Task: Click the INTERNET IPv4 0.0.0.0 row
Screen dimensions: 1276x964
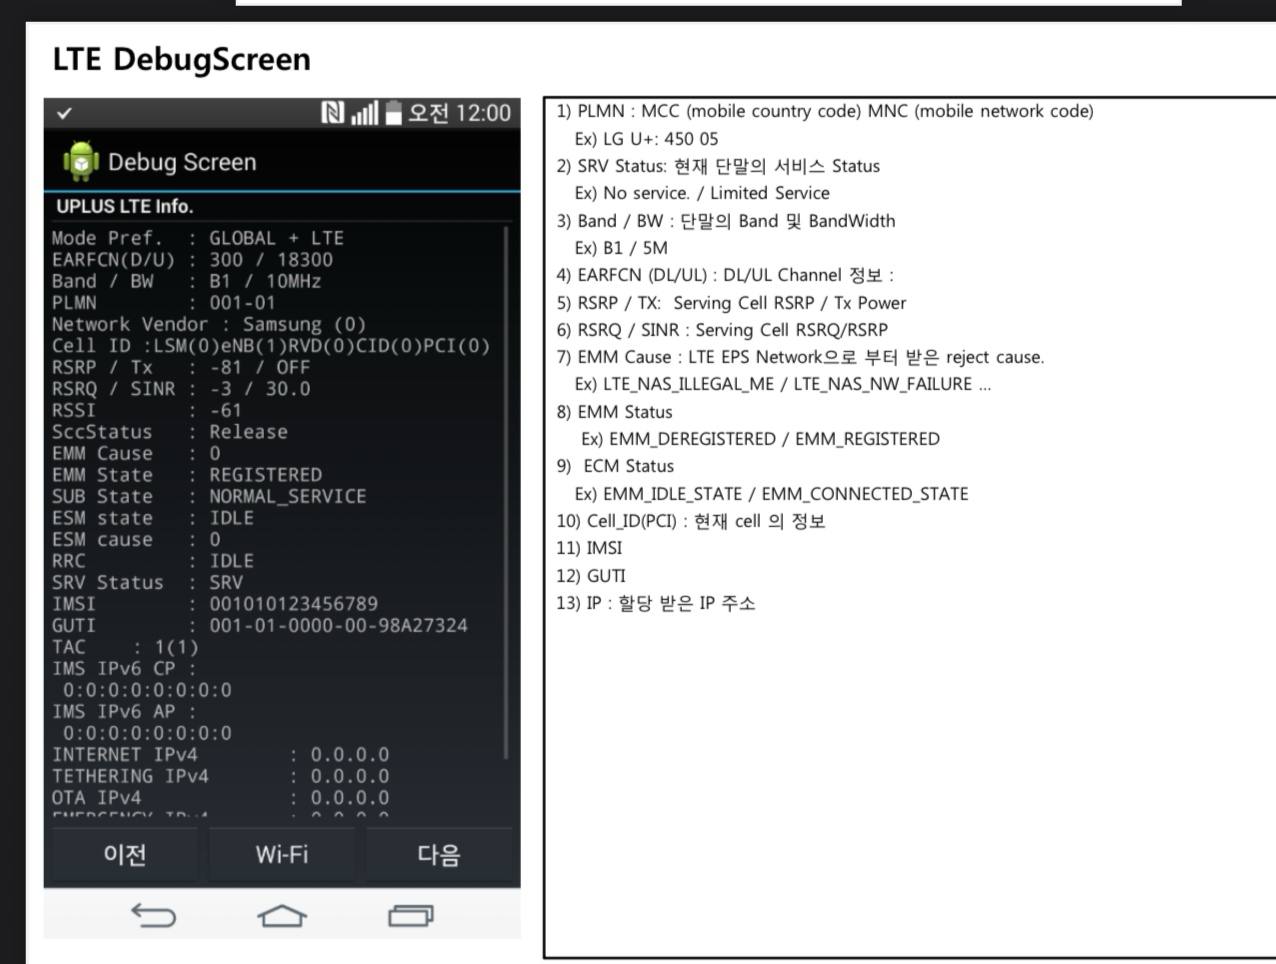Action: pyautogui.click(x=221, y=754)
